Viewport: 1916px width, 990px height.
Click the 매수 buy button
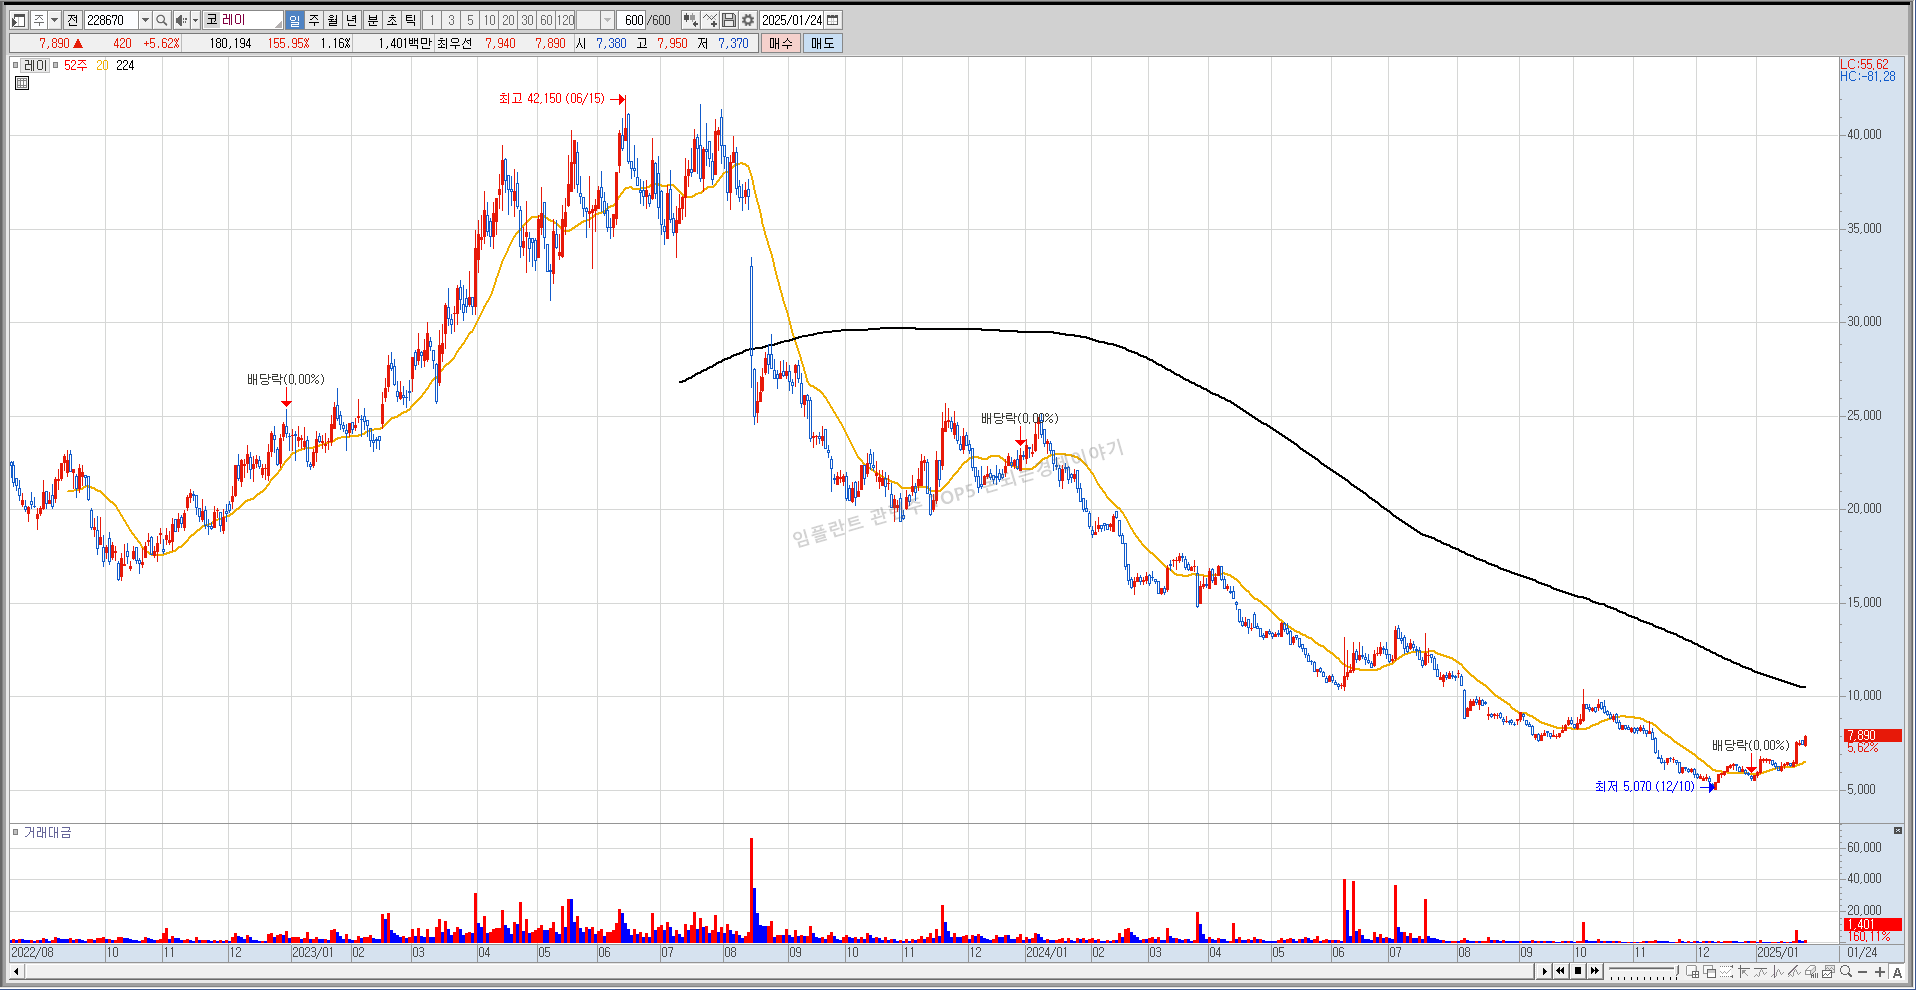pyautogui.click(x=780, y=43)
